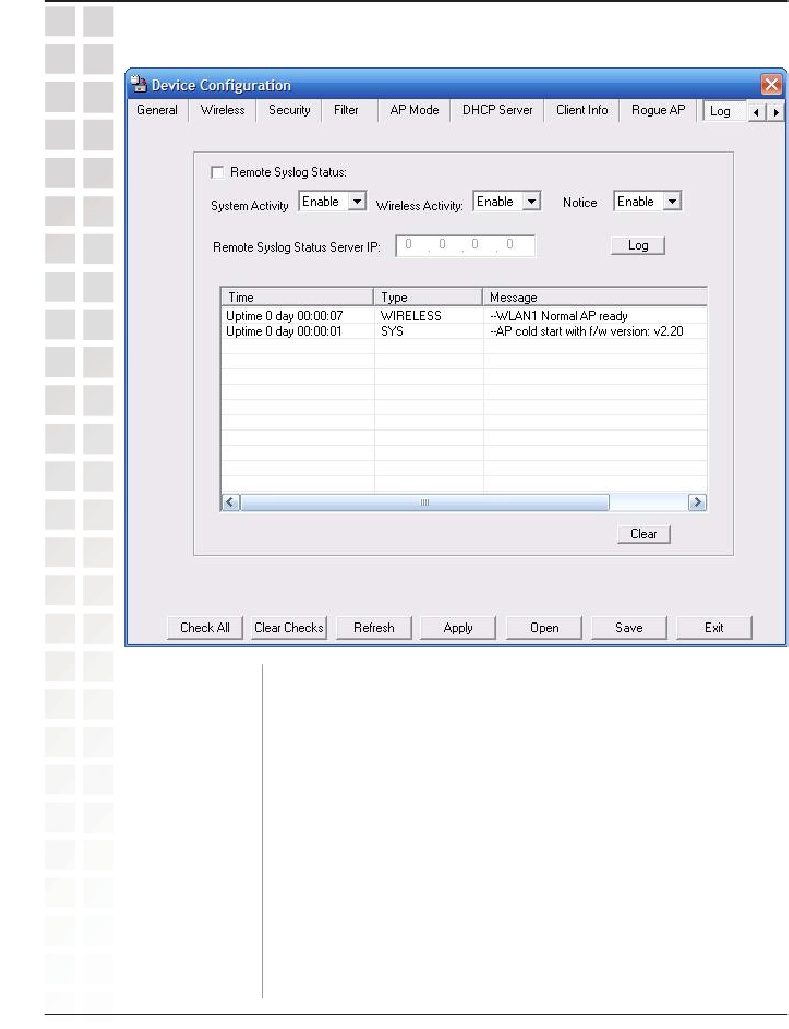The height and width of the screenshot is (1029, 789).
Task: Open the Wireless Activity dropdown
Action: 532,202
